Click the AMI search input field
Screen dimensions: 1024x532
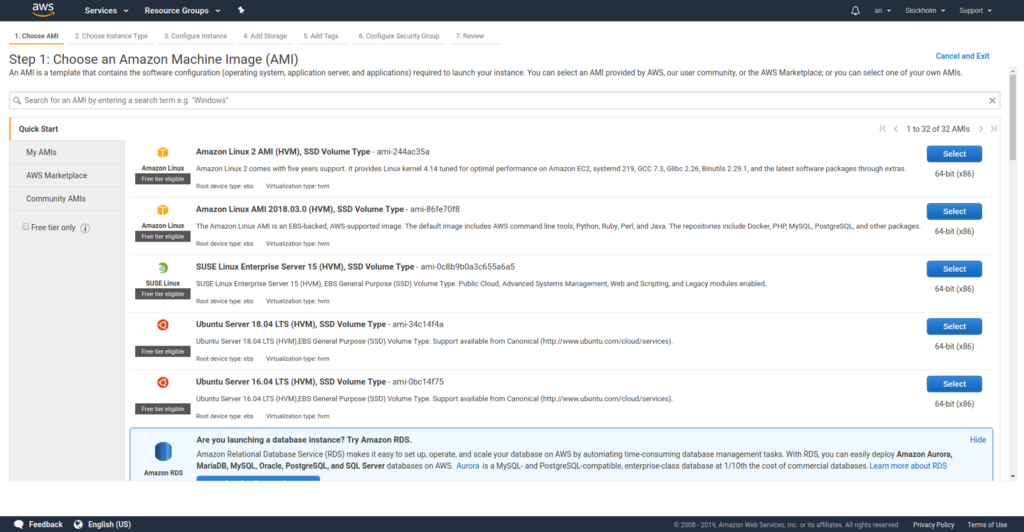click(504, 101)
